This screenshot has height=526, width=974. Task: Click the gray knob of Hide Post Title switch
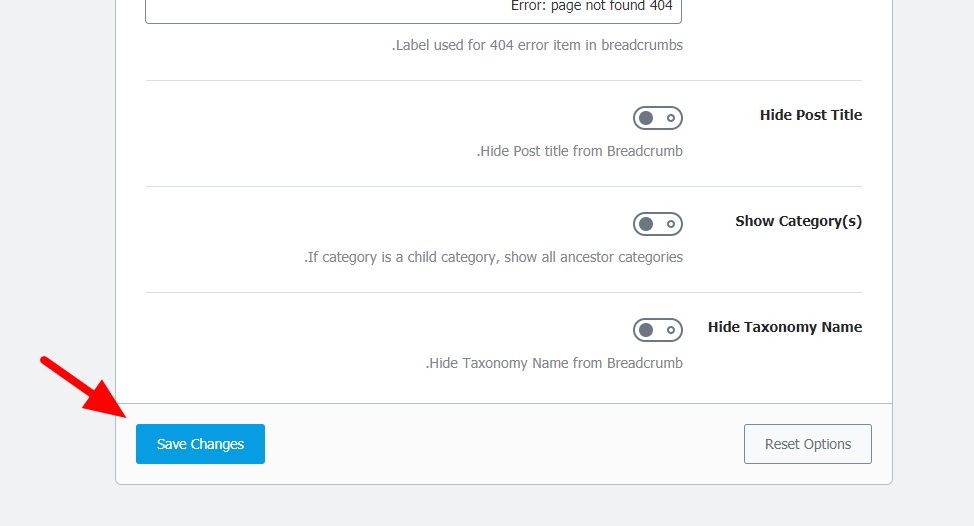(646, 118)
